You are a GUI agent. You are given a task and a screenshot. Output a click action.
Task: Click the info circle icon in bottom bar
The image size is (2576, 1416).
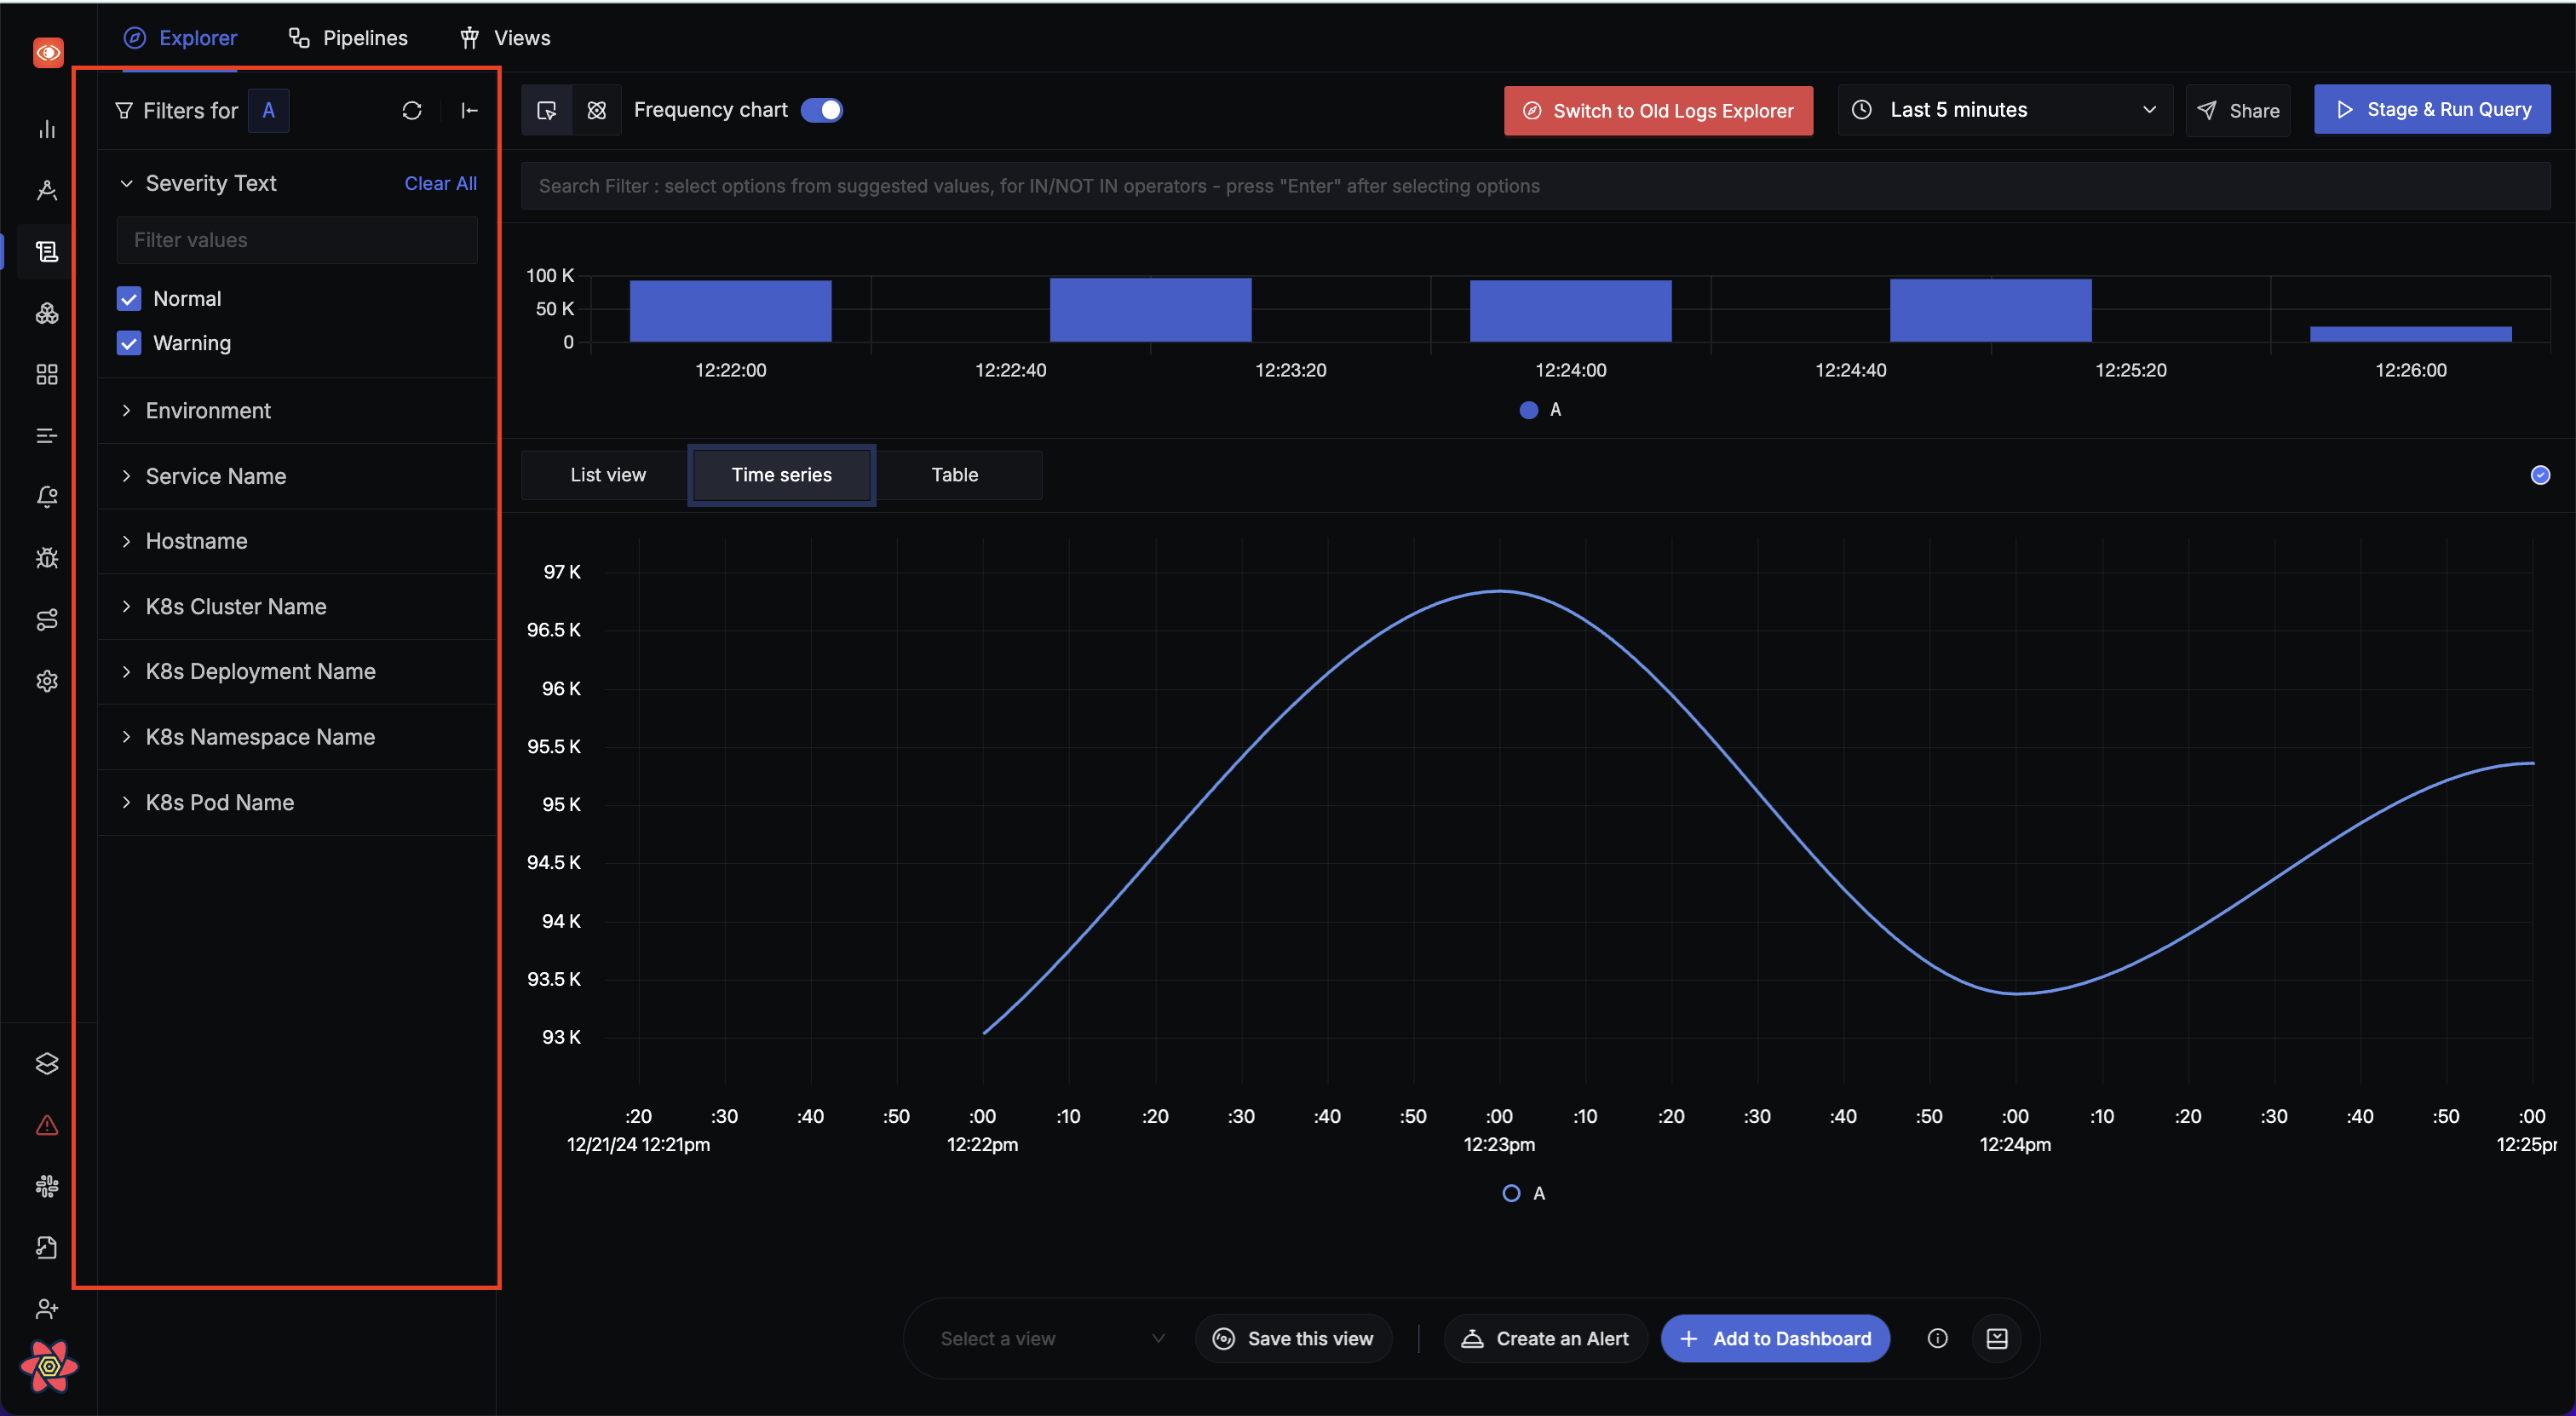coord(1937,1338)
